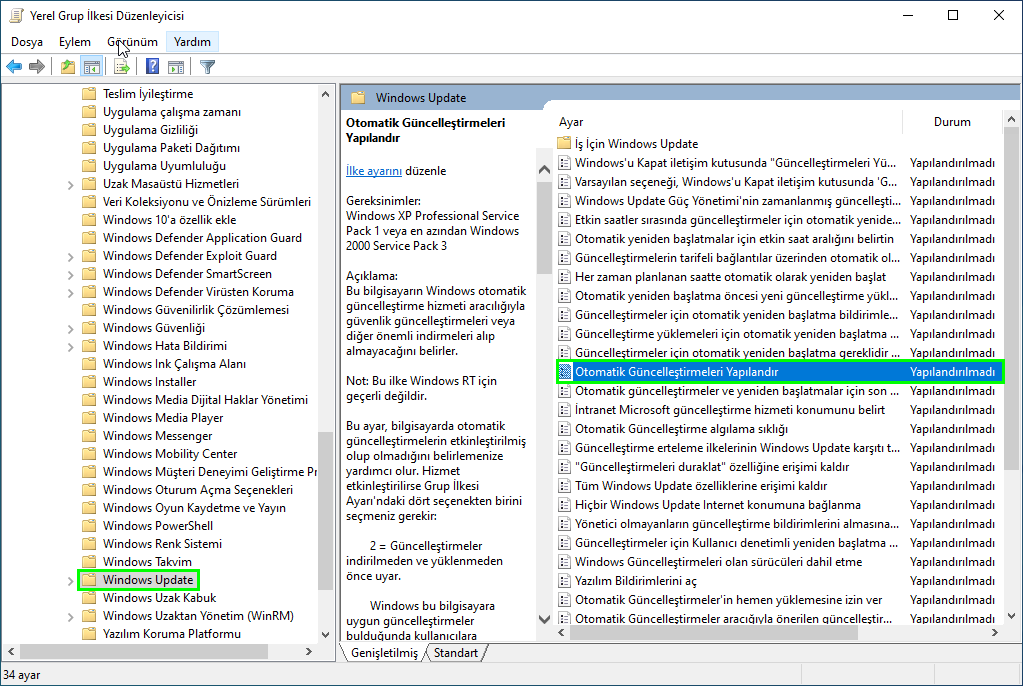Viewport: 1023px width, 686px height.
Task: Expand the Windows Update tree node
Action: pyautogui.click(x=70, y=580)
